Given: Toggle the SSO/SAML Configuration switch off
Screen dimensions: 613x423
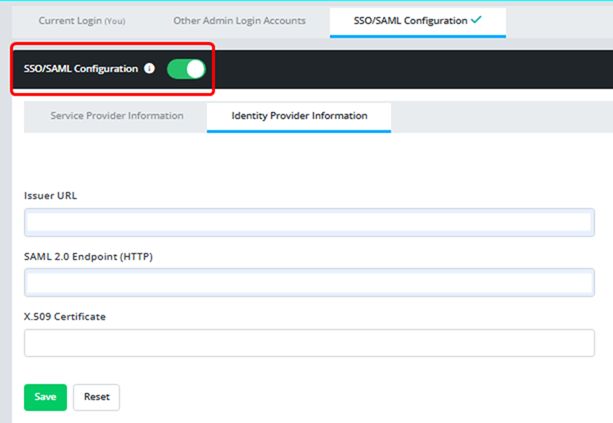Looking at the screenshot, I should (x=186, y=69).
